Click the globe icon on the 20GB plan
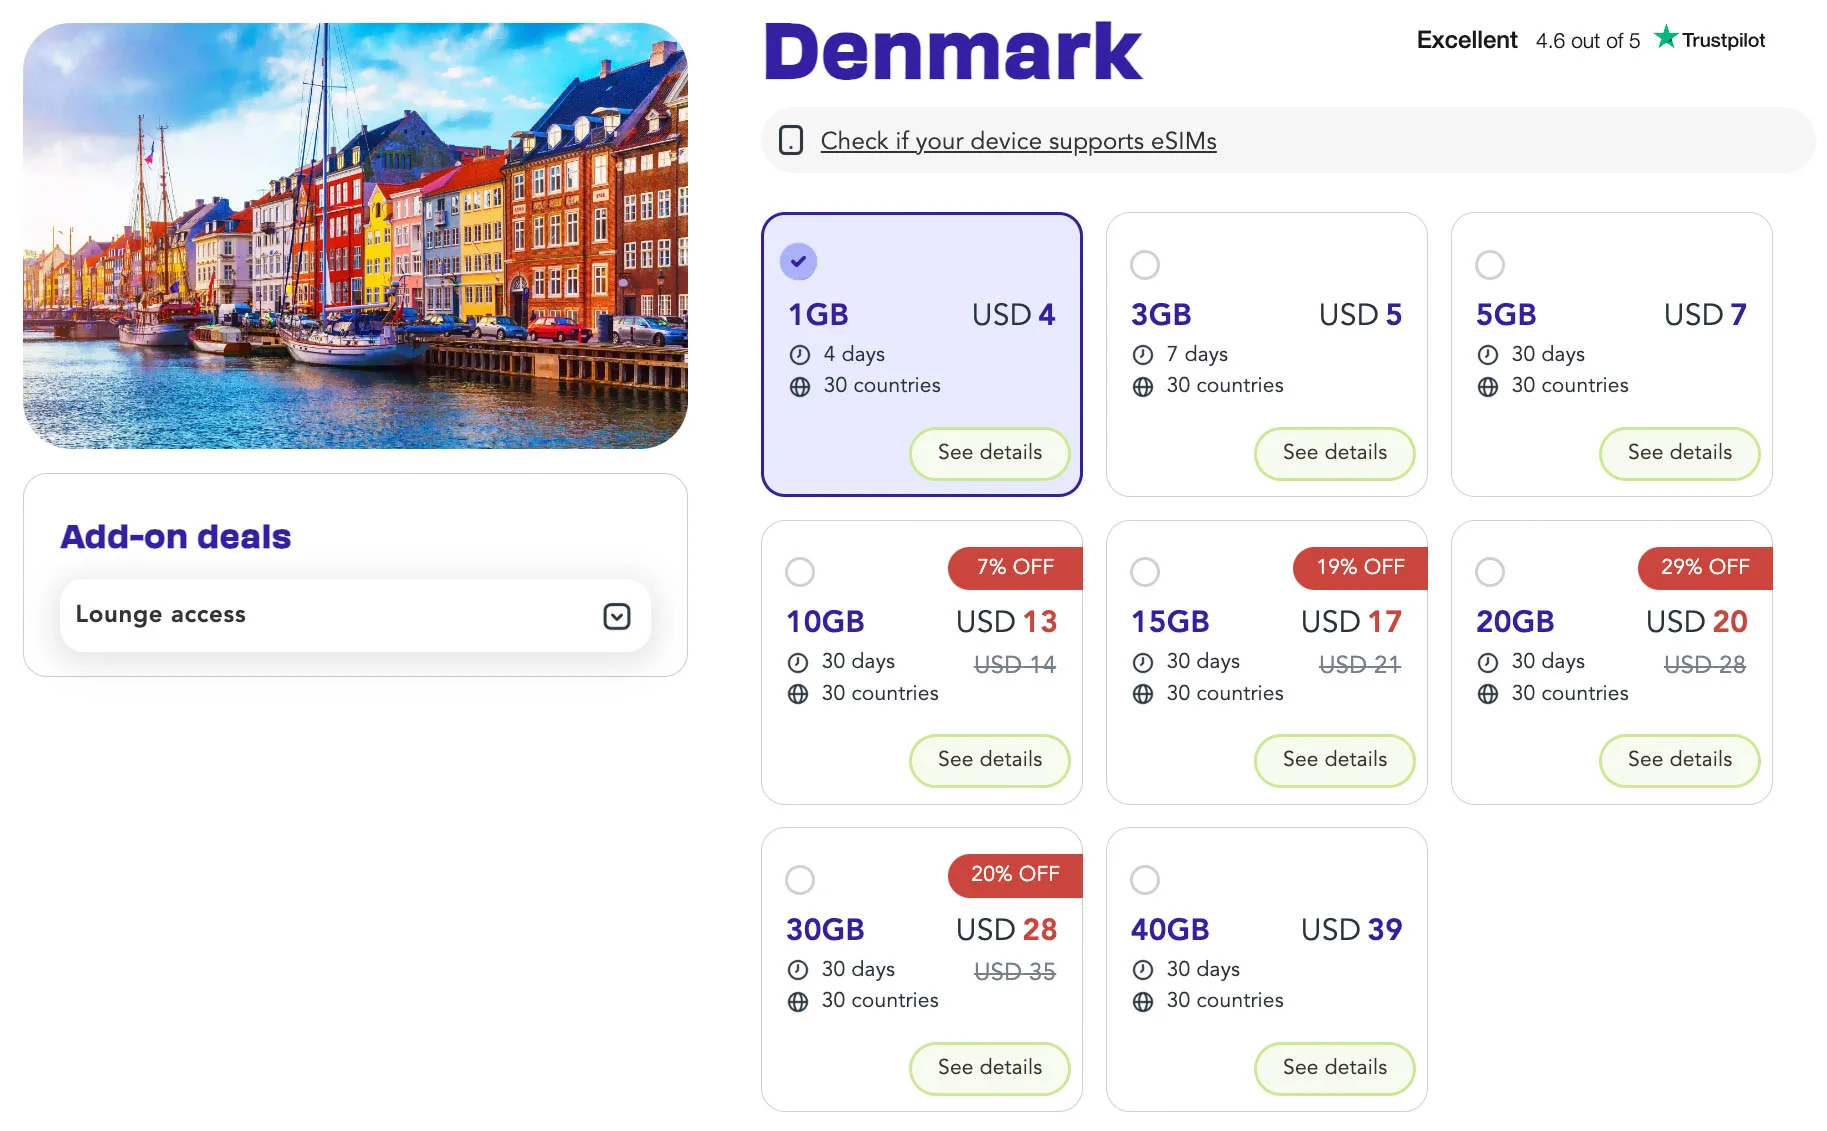 [1487, 694]
